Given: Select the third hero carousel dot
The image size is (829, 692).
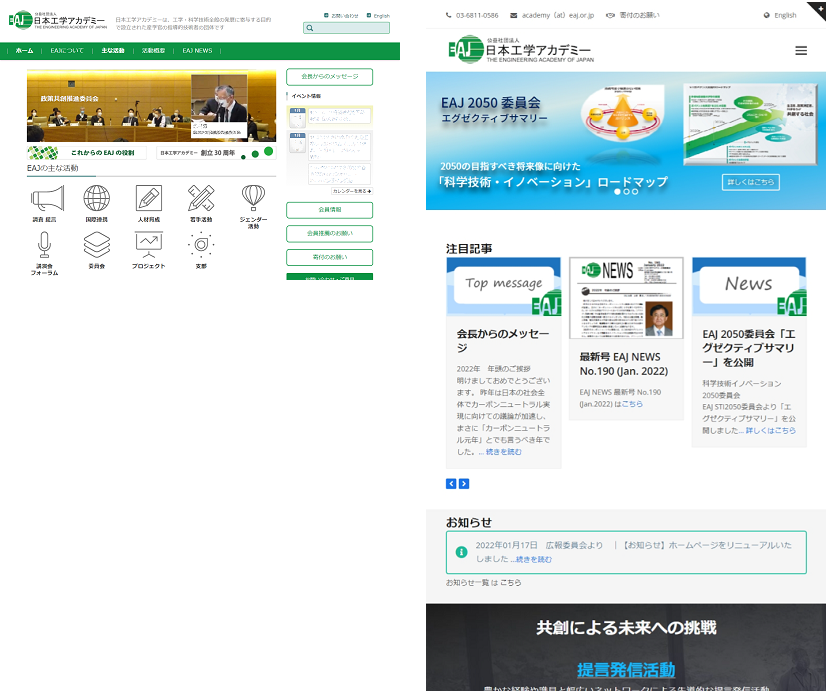Looking at the screenshot, I should [635, 192].
